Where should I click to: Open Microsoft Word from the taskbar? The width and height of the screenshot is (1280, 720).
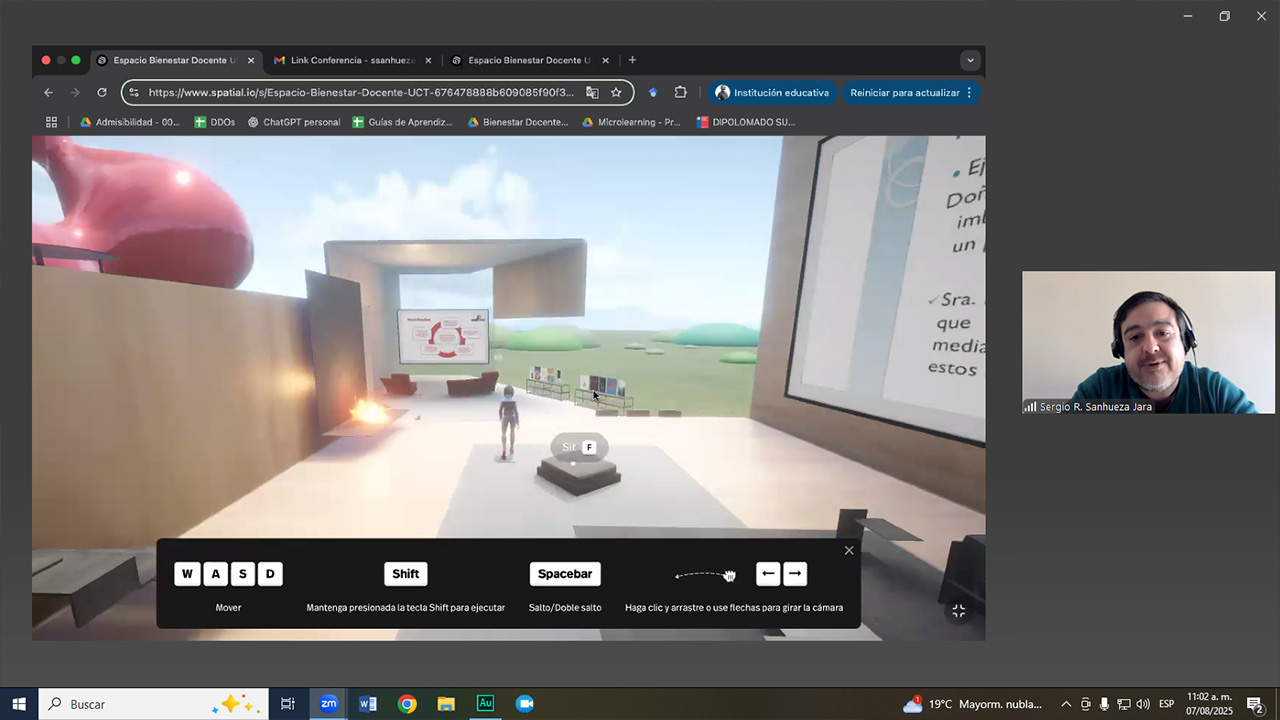click(x=367, y=704)
